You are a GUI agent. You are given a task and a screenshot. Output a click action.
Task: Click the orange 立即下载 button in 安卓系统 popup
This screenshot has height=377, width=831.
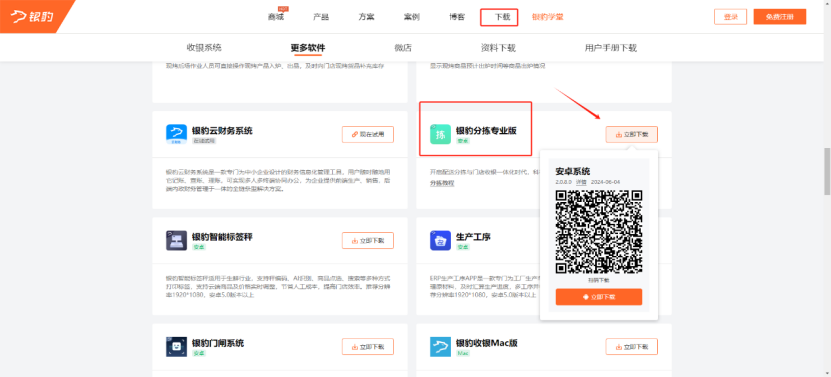point(599,297)
